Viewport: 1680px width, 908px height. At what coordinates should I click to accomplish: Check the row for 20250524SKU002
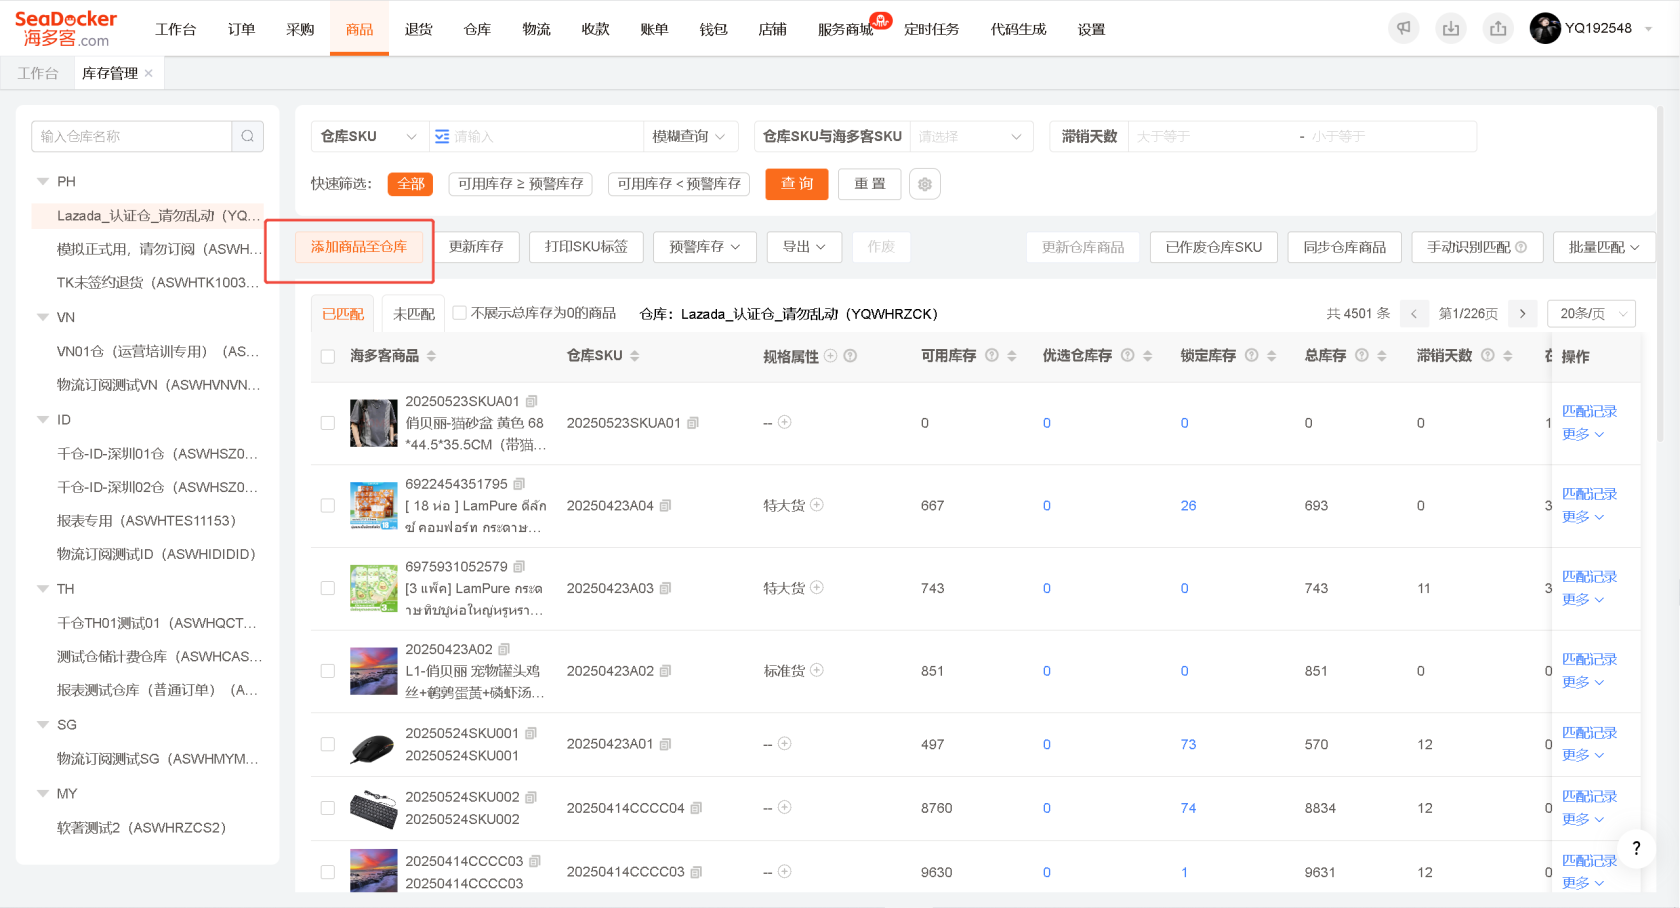pyautogui.click(x=328, y=808)
